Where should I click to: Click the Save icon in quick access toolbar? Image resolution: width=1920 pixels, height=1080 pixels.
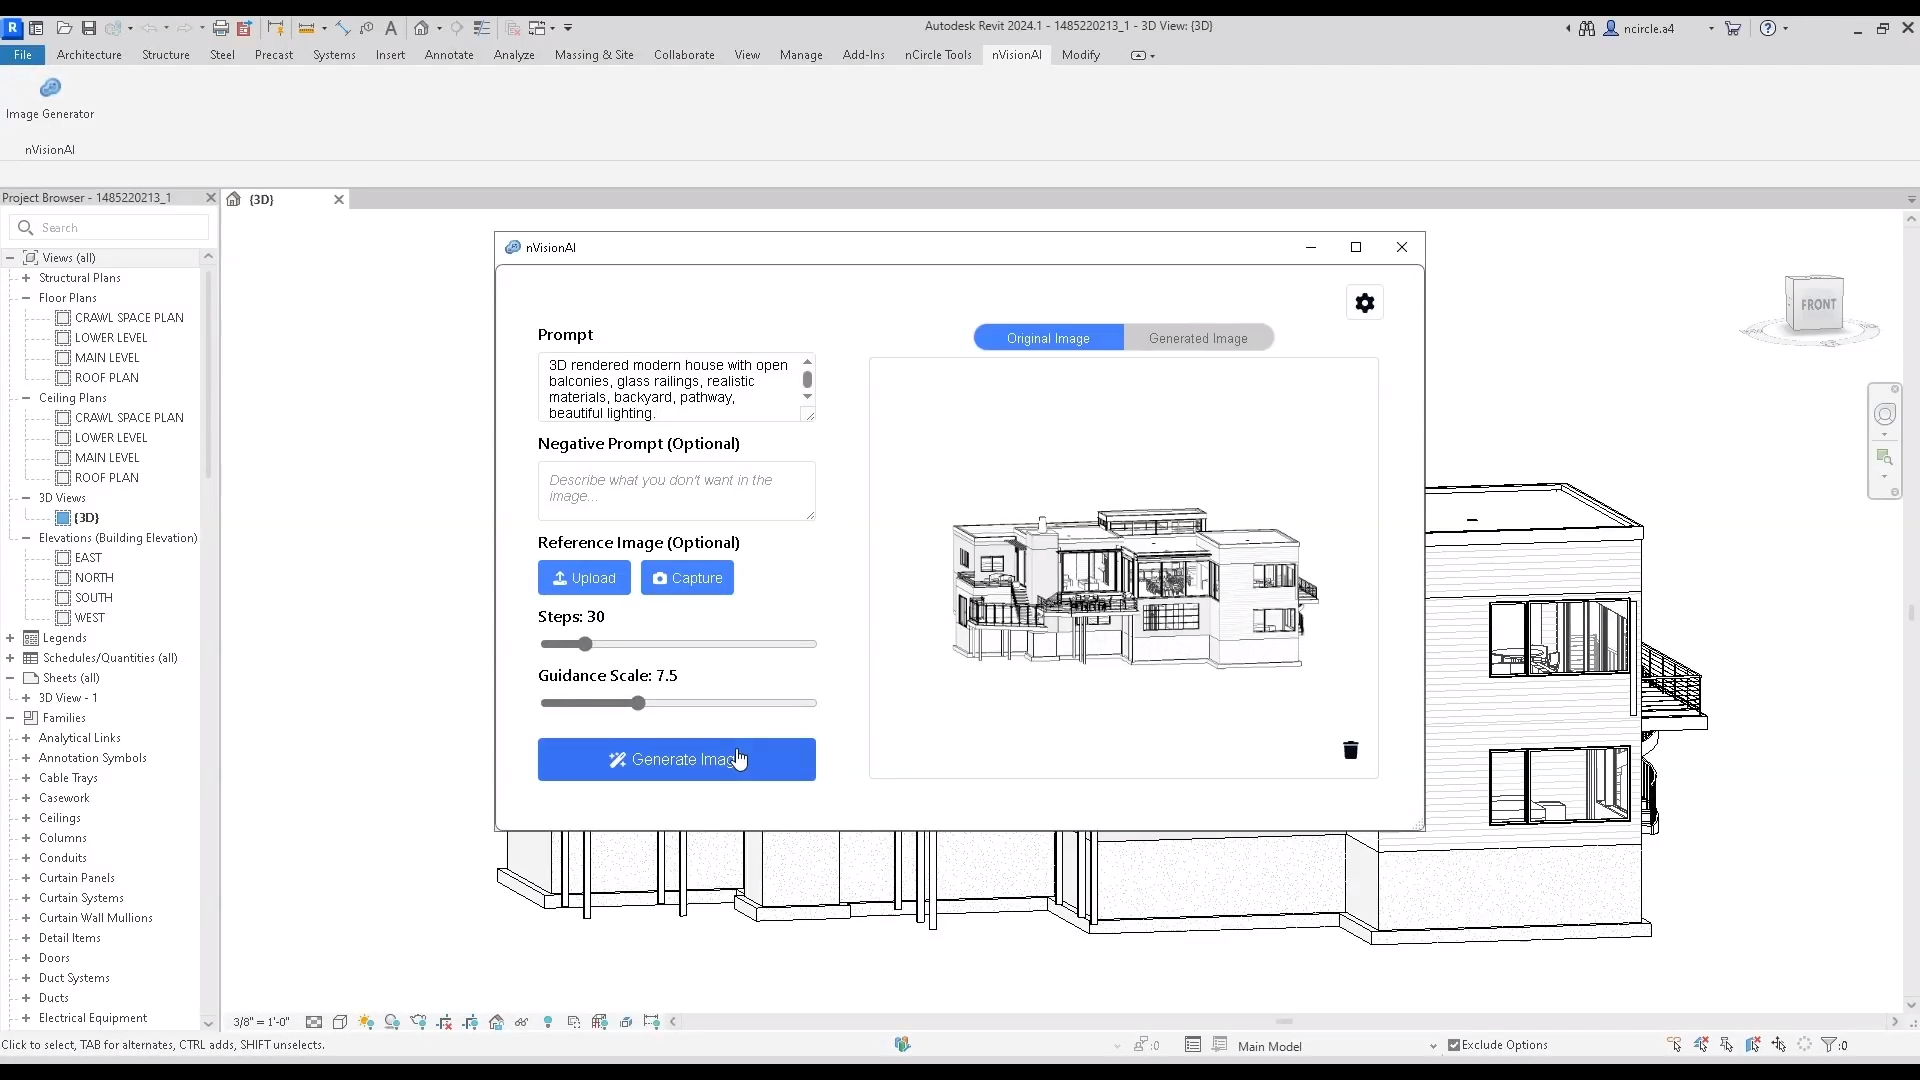click(x=89, y=28)
